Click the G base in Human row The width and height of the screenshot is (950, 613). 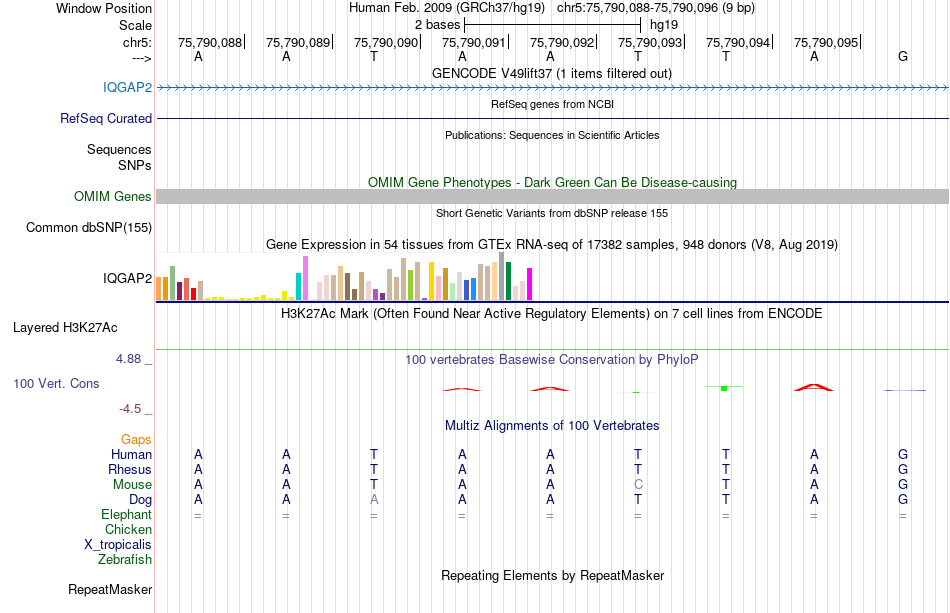[903, 454]
